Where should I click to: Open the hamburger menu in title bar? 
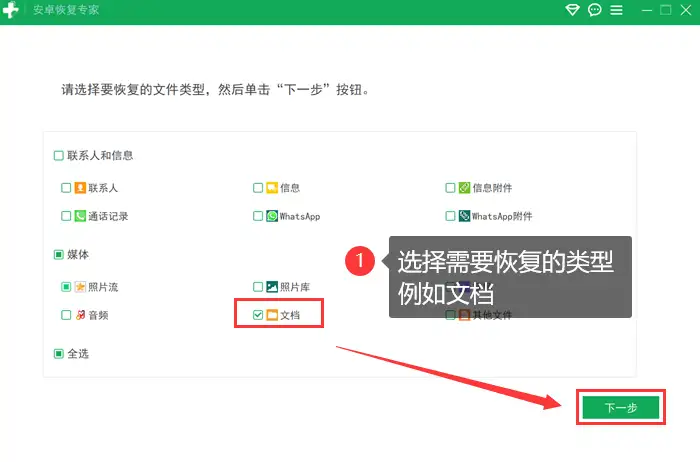pyautogui.click(x=617, y=10)
